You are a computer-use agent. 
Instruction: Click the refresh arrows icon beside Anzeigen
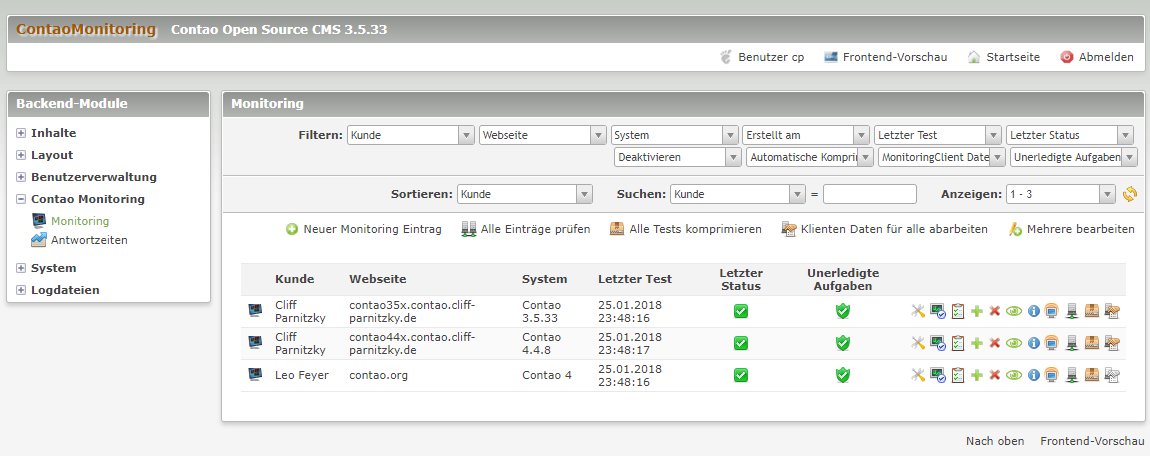1129,194
